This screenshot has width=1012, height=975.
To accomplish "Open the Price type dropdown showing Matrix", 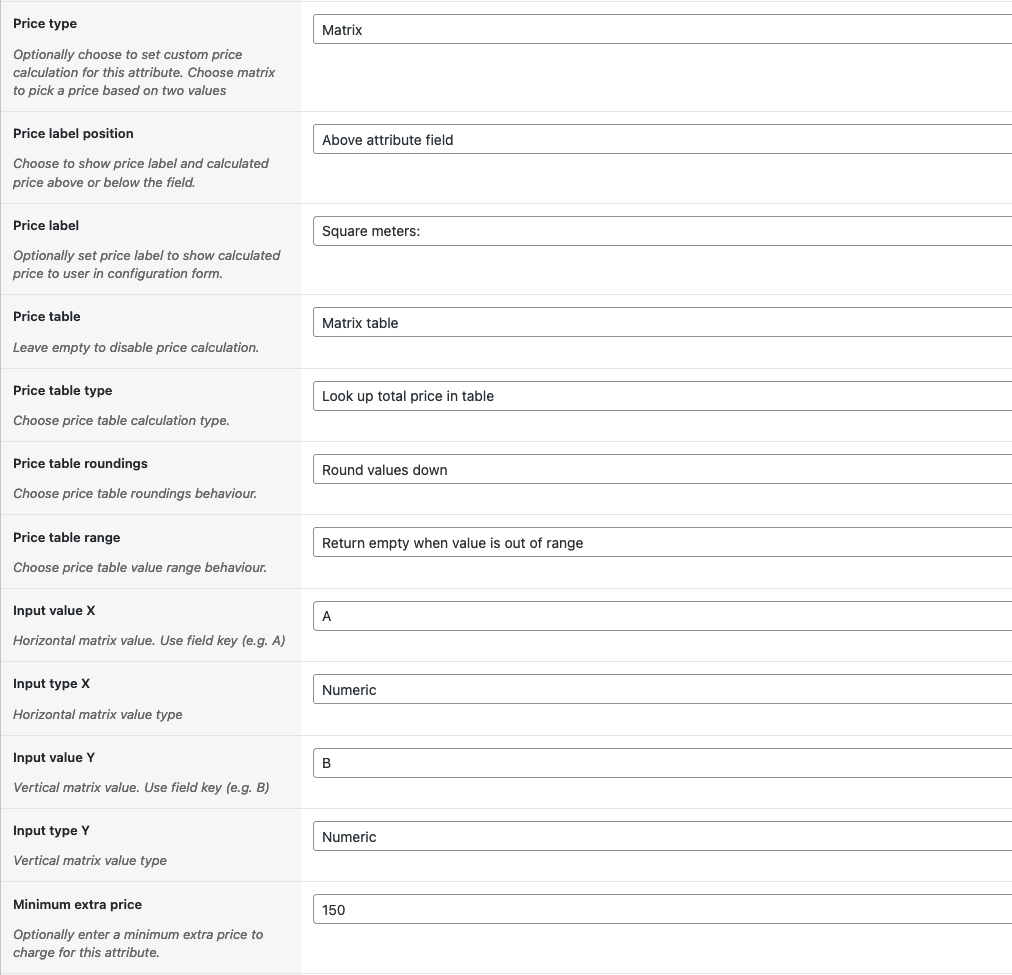I will pos(662,30).
